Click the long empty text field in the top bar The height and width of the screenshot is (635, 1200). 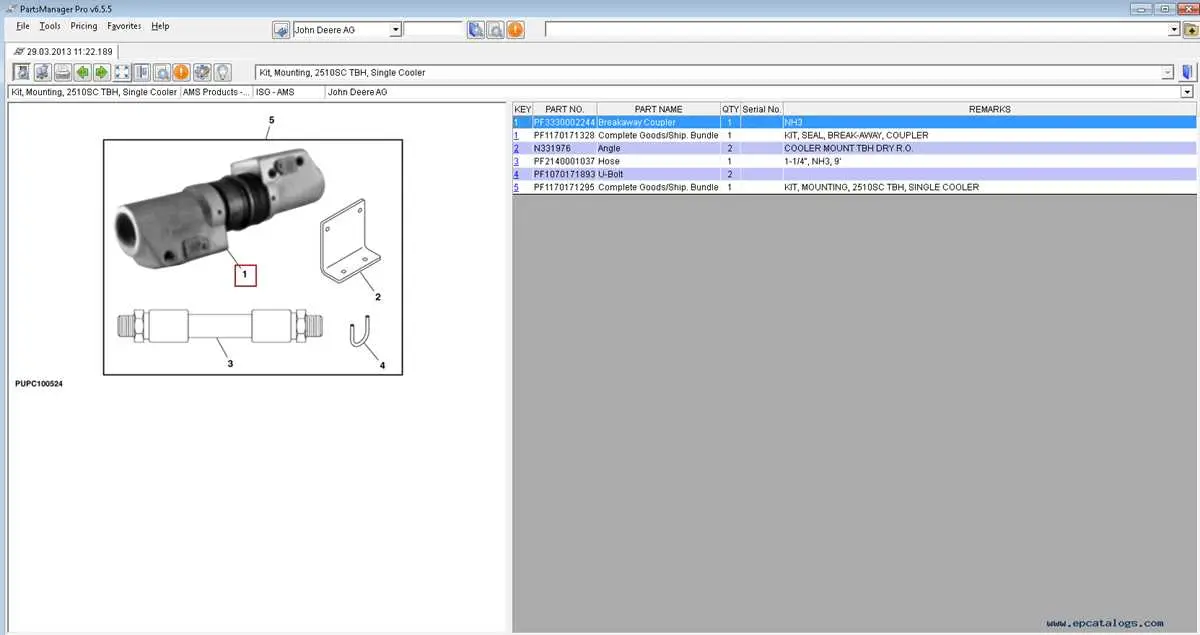tap(857, 30)
